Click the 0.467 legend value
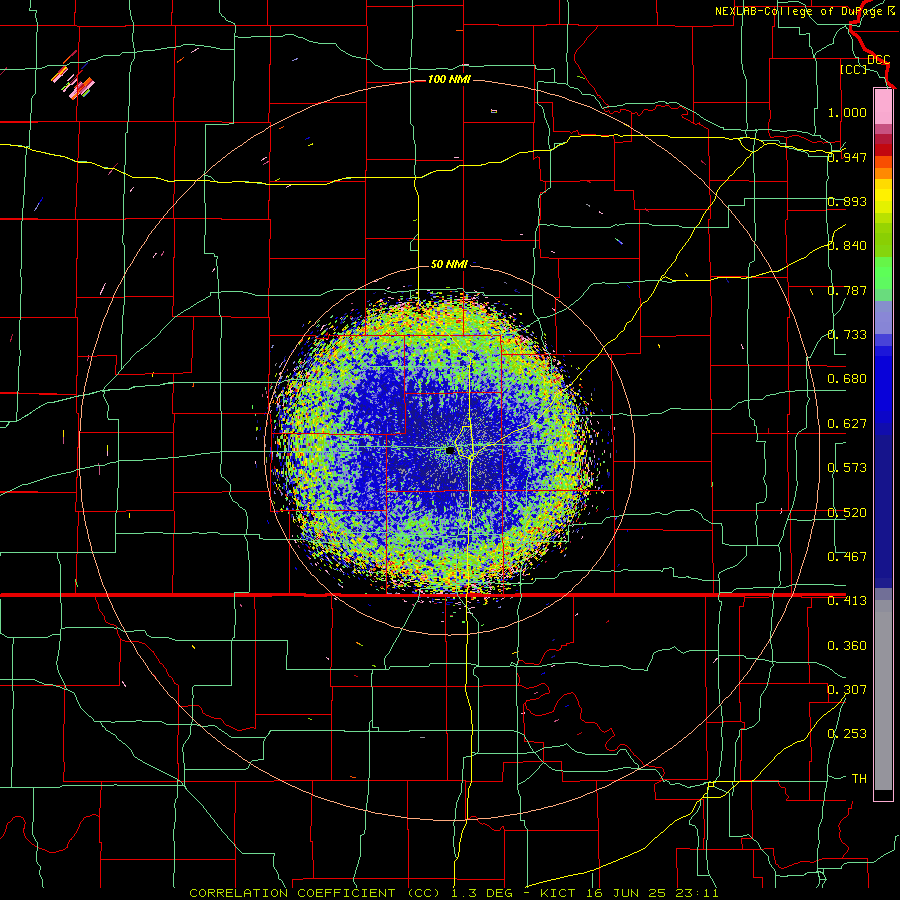Viewport: 900px width, 900px height. (x=847, y=557)
